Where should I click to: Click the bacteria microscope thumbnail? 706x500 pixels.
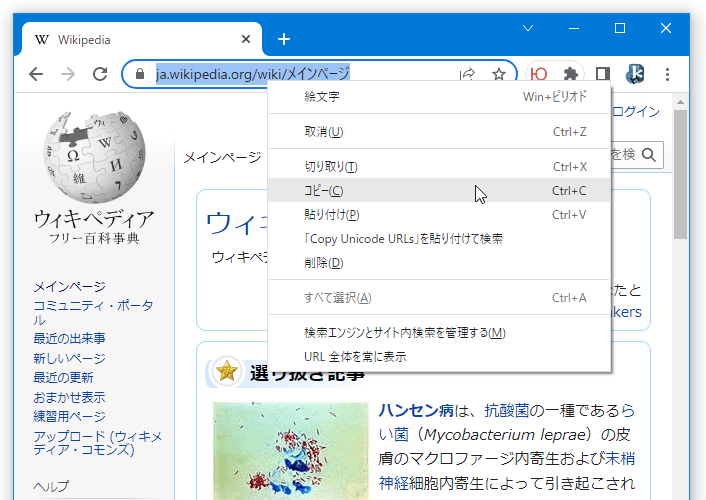click(x=290, y=451)
